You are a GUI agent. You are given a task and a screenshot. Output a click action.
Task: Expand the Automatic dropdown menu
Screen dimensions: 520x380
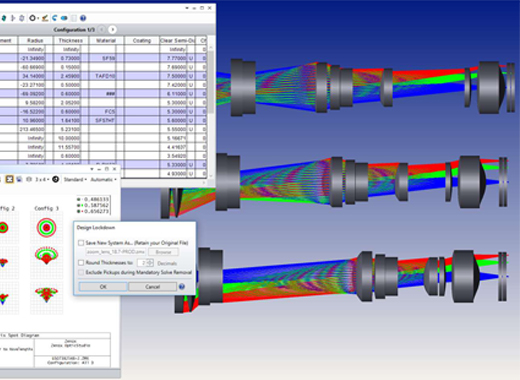pyautogui.click(x=104, y=179)
